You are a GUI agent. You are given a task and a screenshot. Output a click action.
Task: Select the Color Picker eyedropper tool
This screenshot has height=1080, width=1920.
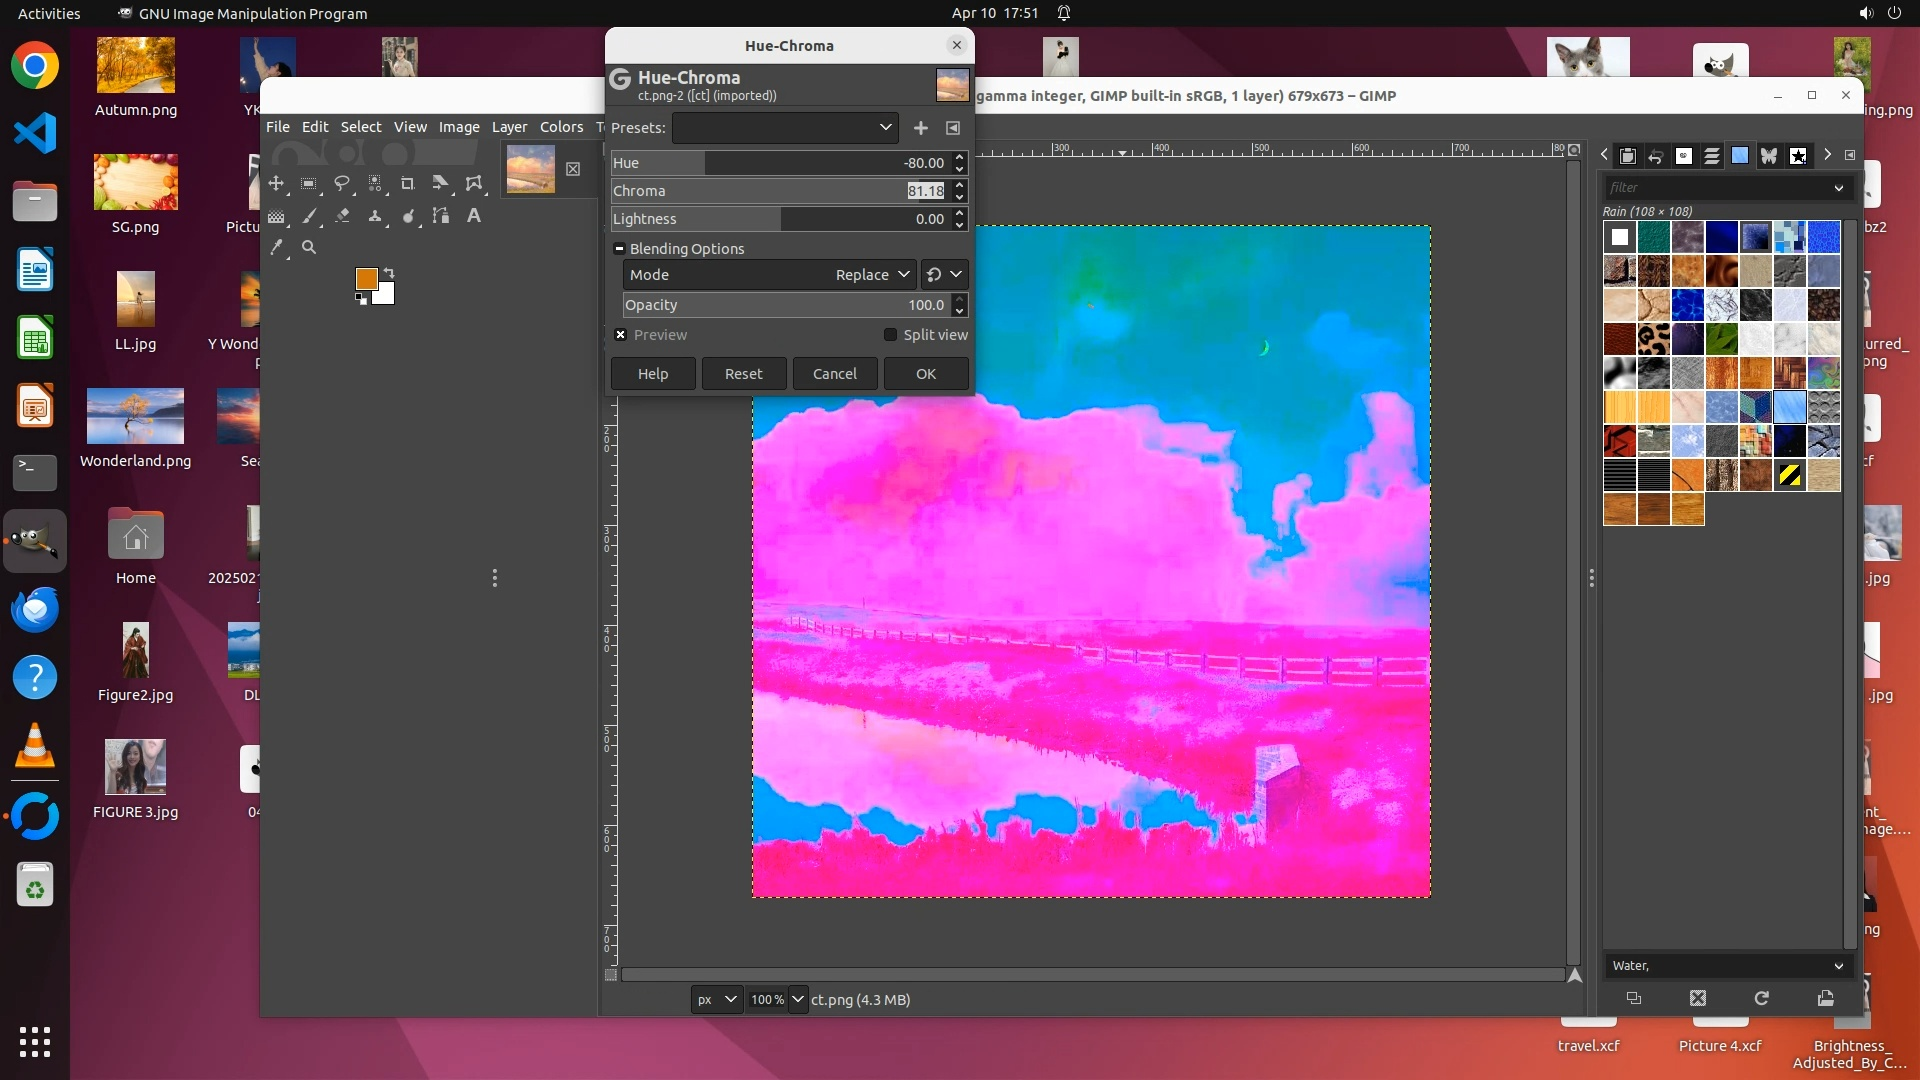click(277, 247)
